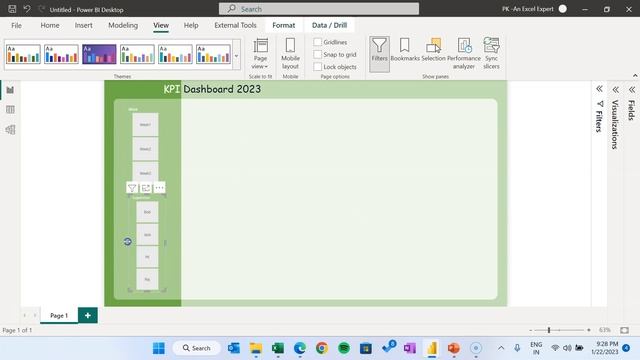
Task: Open File Explorer from the taskbar
Action: pyautogui.click(x=256, y=348)
